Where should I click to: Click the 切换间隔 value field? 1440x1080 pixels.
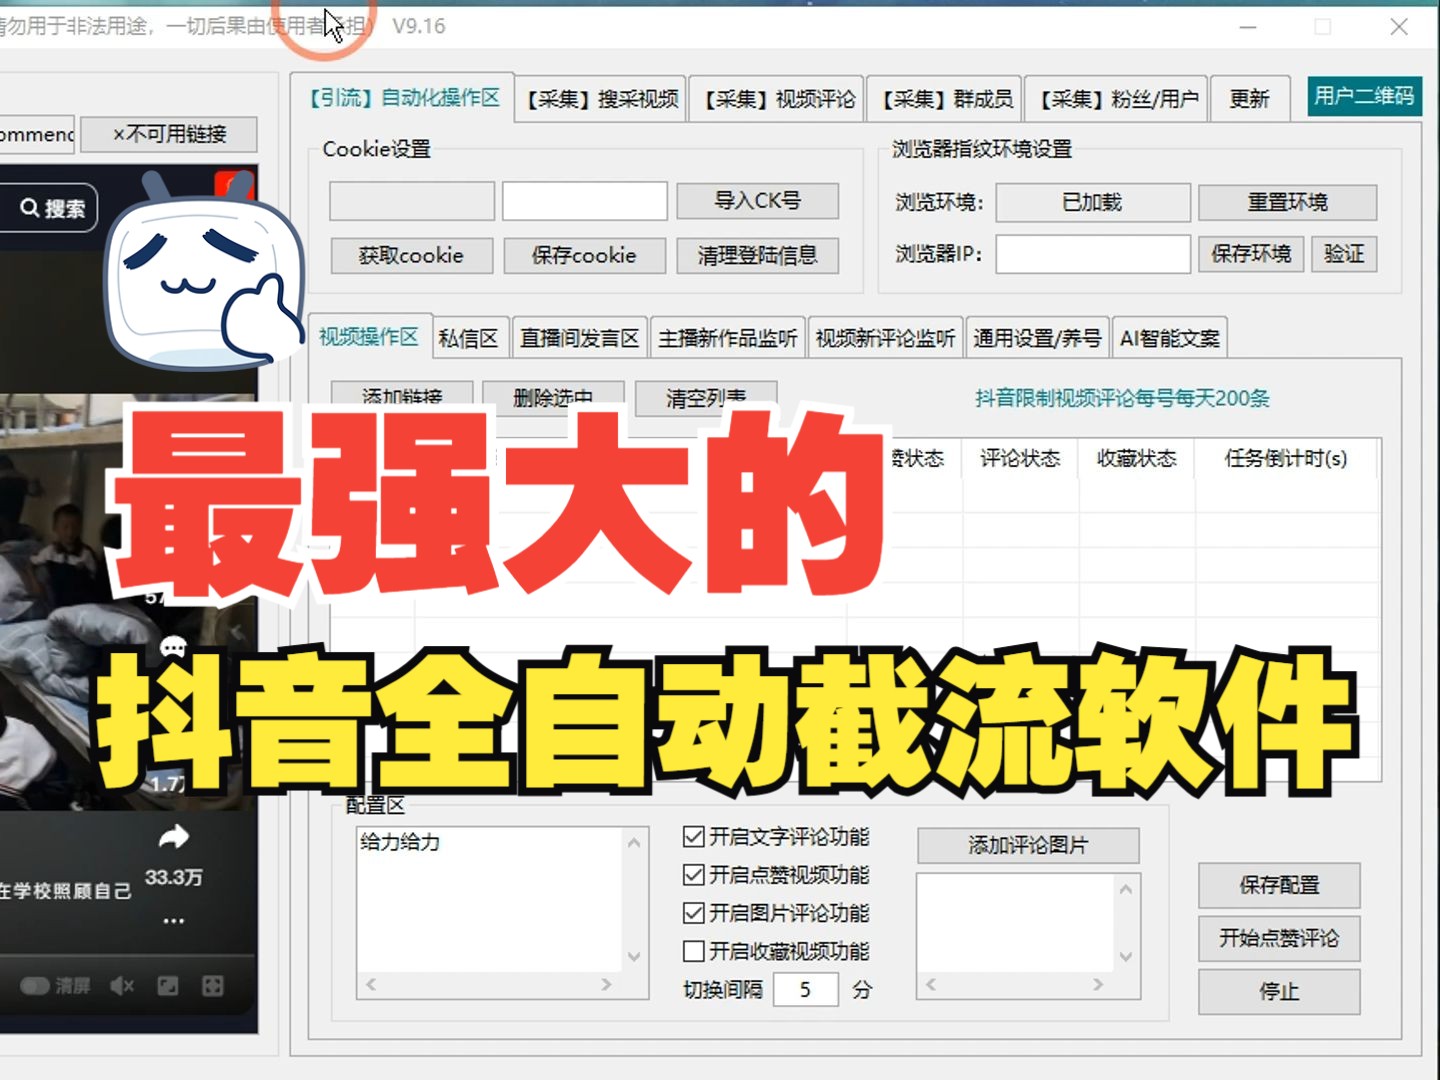[805, 990]
